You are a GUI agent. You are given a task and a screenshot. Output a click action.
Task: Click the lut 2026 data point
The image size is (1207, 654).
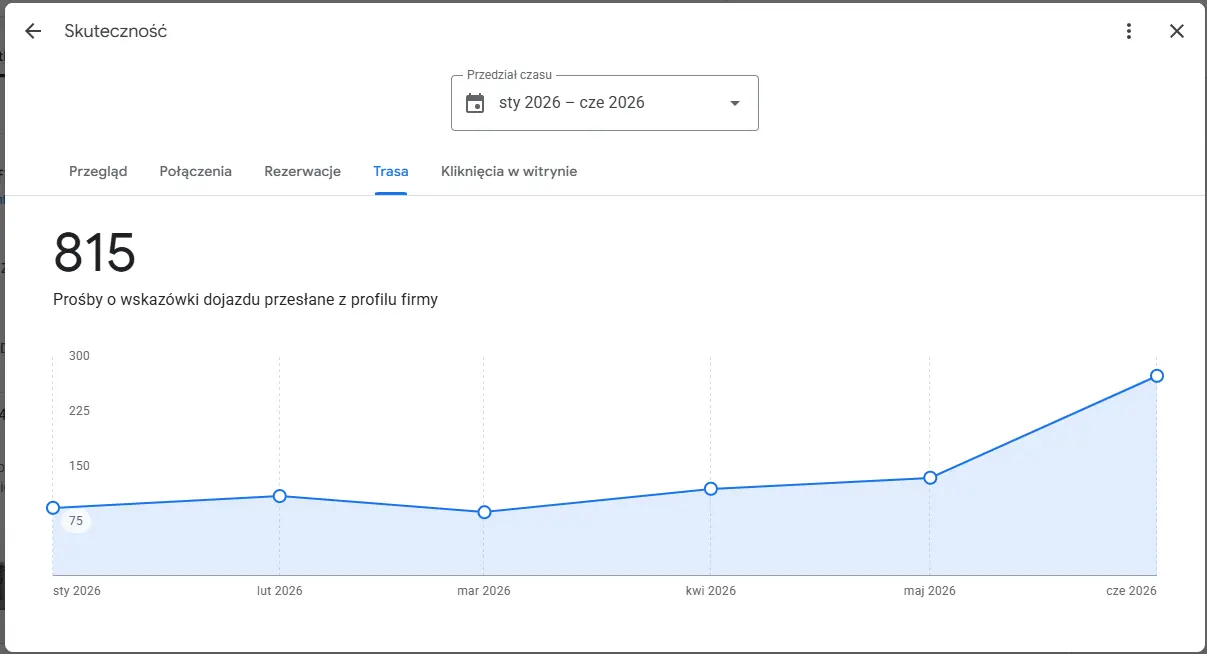280,496
